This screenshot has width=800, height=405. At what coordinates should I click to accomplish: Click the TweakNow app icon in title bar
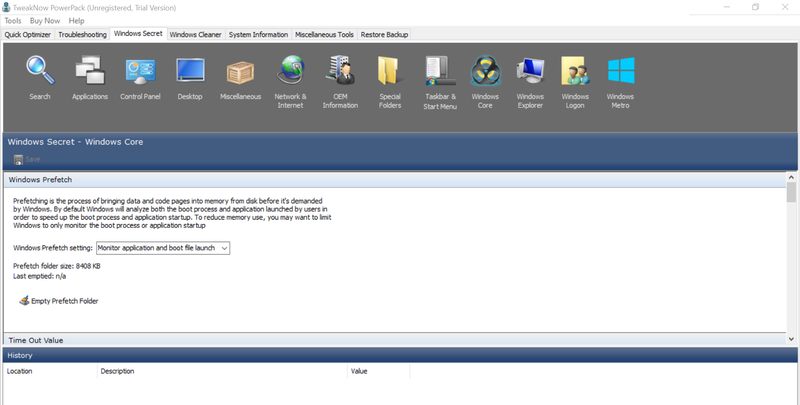pos(6,7)
